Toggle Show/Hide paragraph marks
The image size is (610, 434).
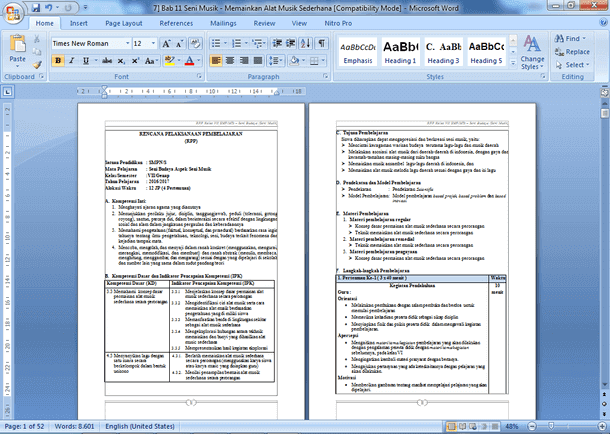[x=322, y=43]
